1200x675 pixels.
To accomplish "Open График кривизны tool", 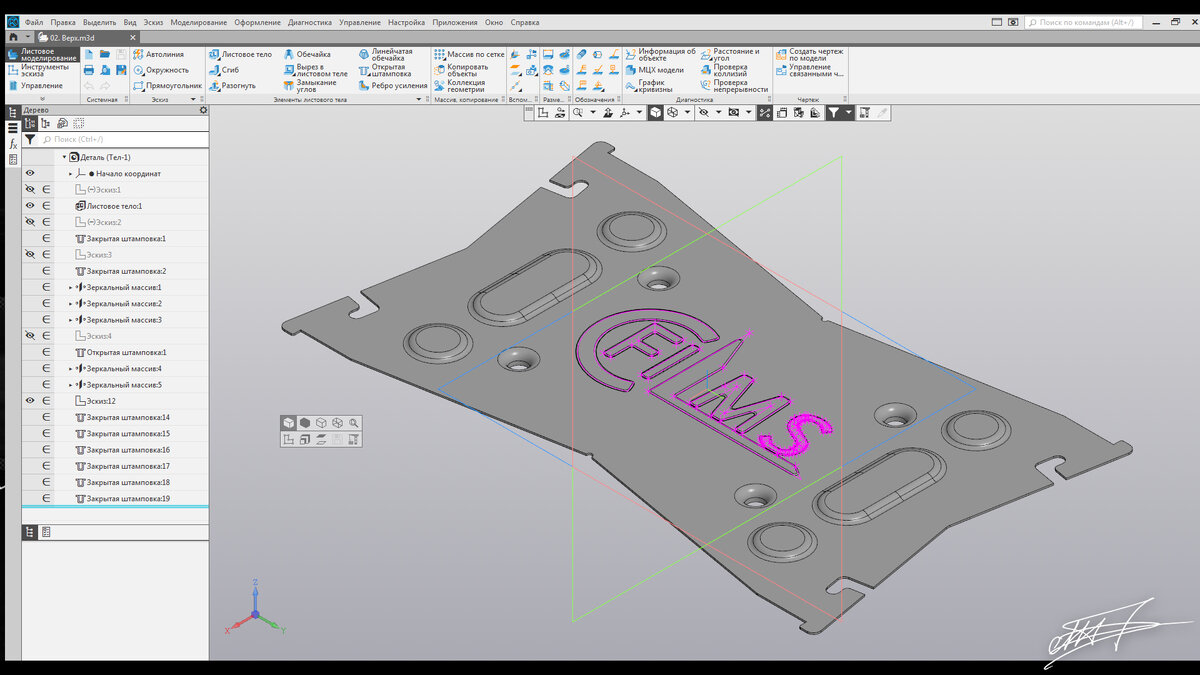I will pos(649,86).
